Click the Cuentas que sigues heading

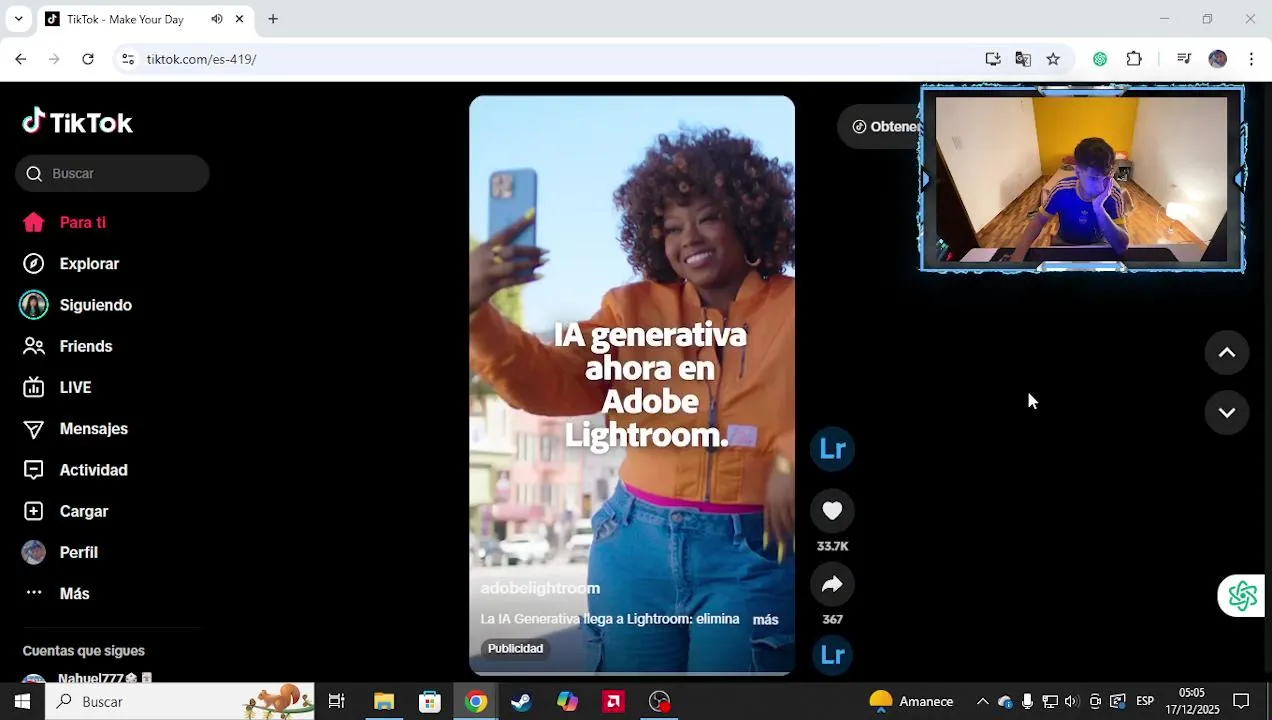[84, 651]
